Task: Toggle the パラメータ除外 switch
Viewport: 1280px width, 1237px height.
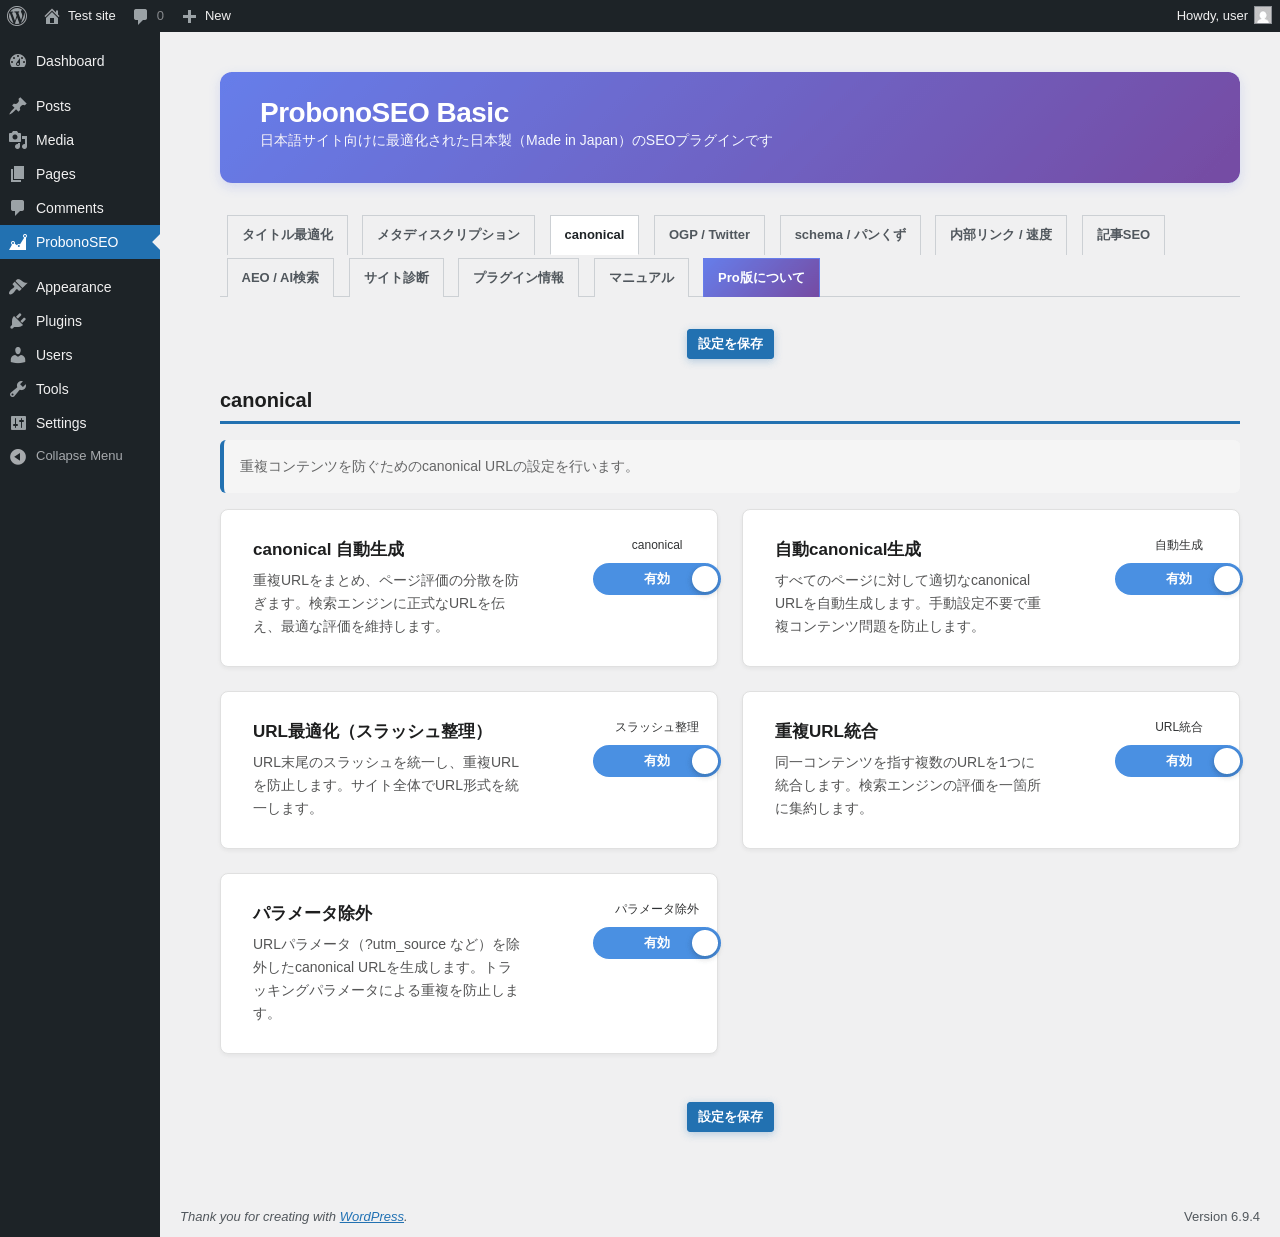Action: tap(657, 943)
